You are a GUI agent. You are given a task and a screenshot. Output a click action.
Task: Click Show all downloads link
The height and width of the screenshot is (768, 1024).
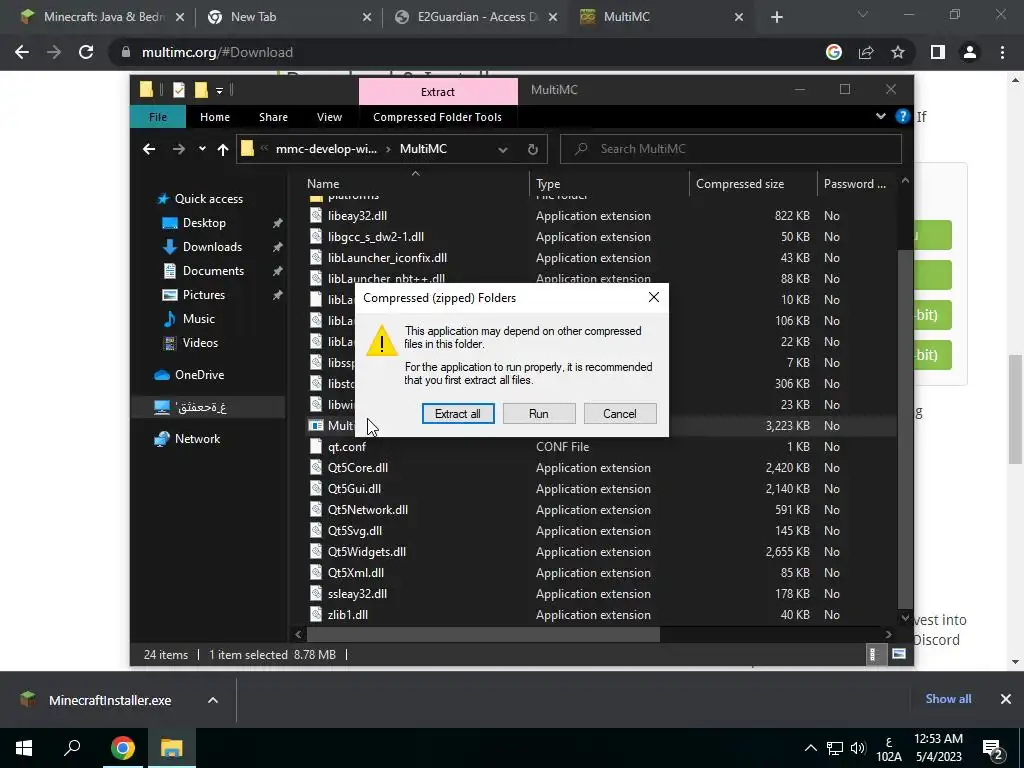point(948,699)
